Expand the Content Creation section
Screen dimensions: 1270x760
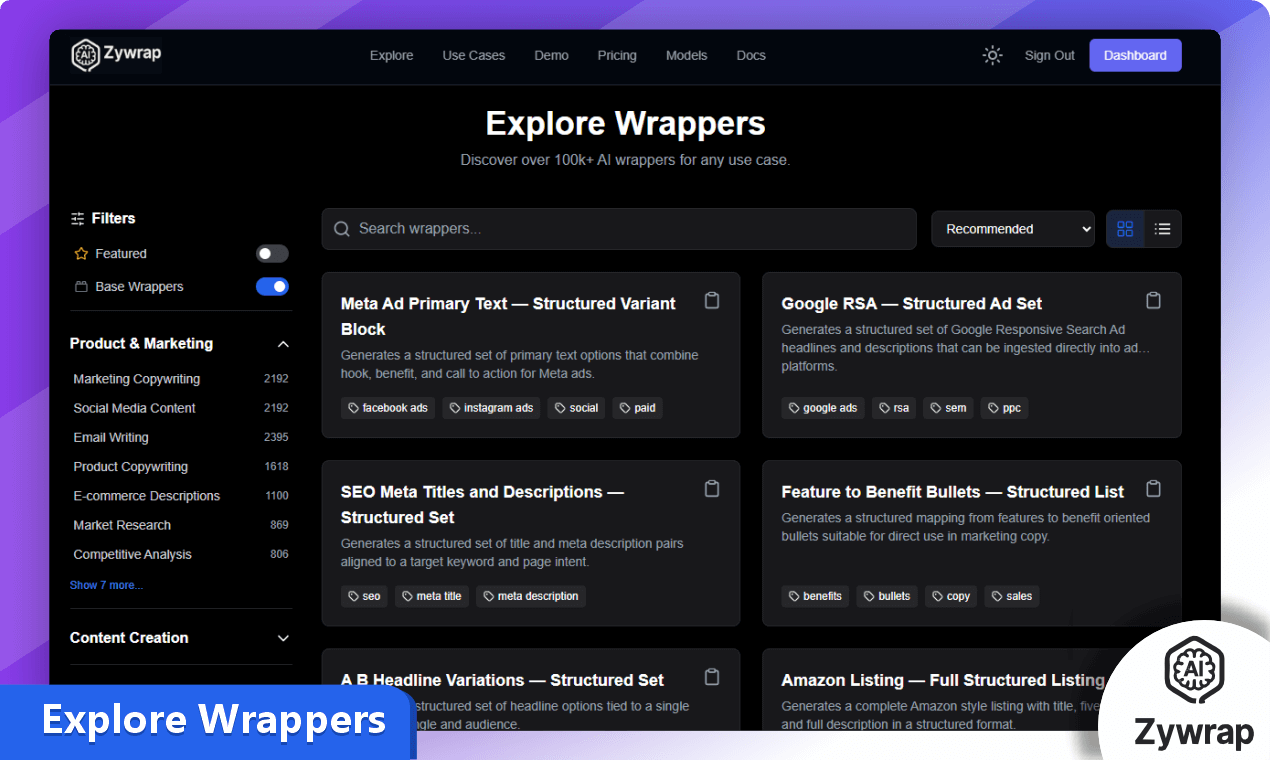tap(283, 637)
